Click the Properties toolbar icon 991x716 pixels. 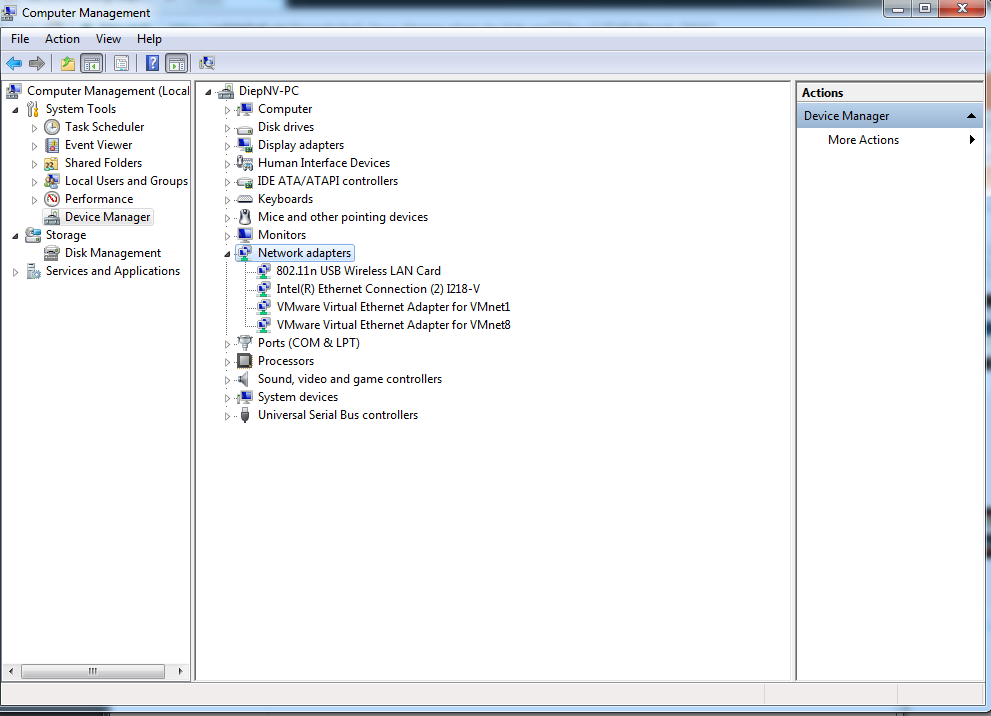click(x=121, y=63)
